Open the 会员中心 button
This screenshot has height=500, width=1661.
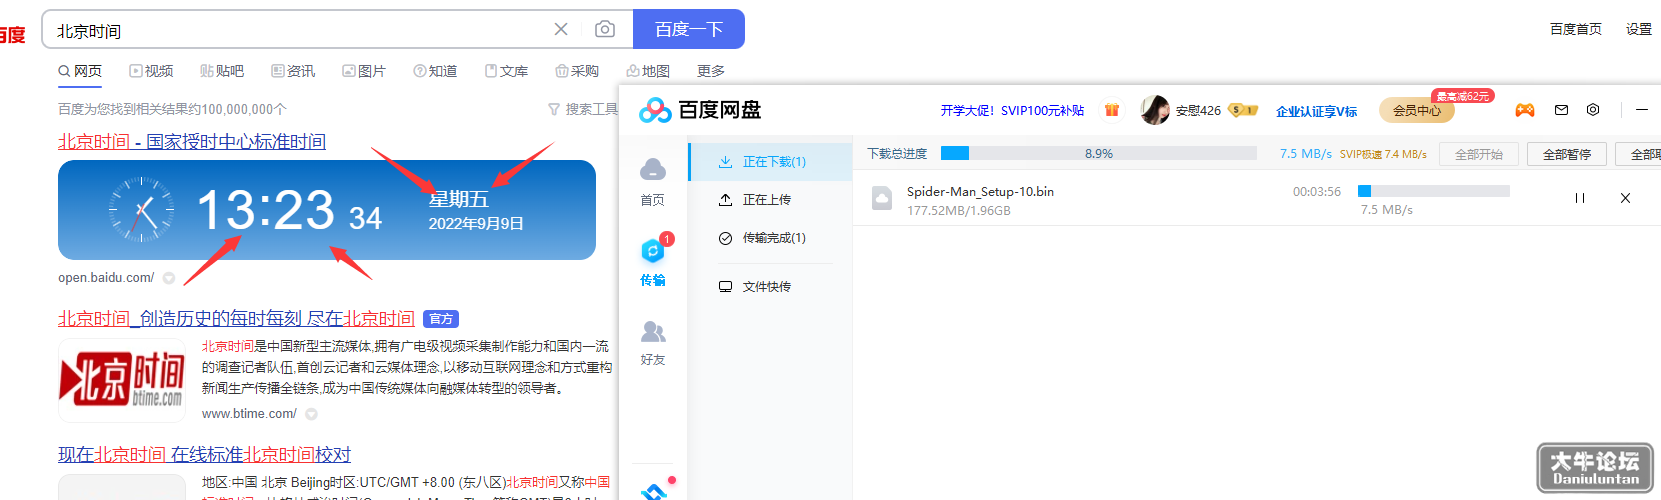(1417, 110)
